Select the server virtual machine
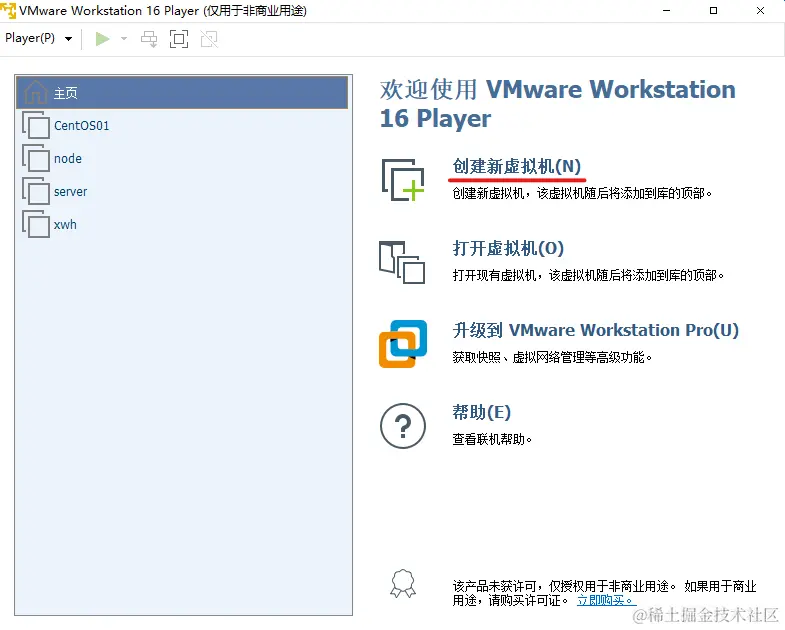This screenshot has height=630, width=785. [182, 191]
